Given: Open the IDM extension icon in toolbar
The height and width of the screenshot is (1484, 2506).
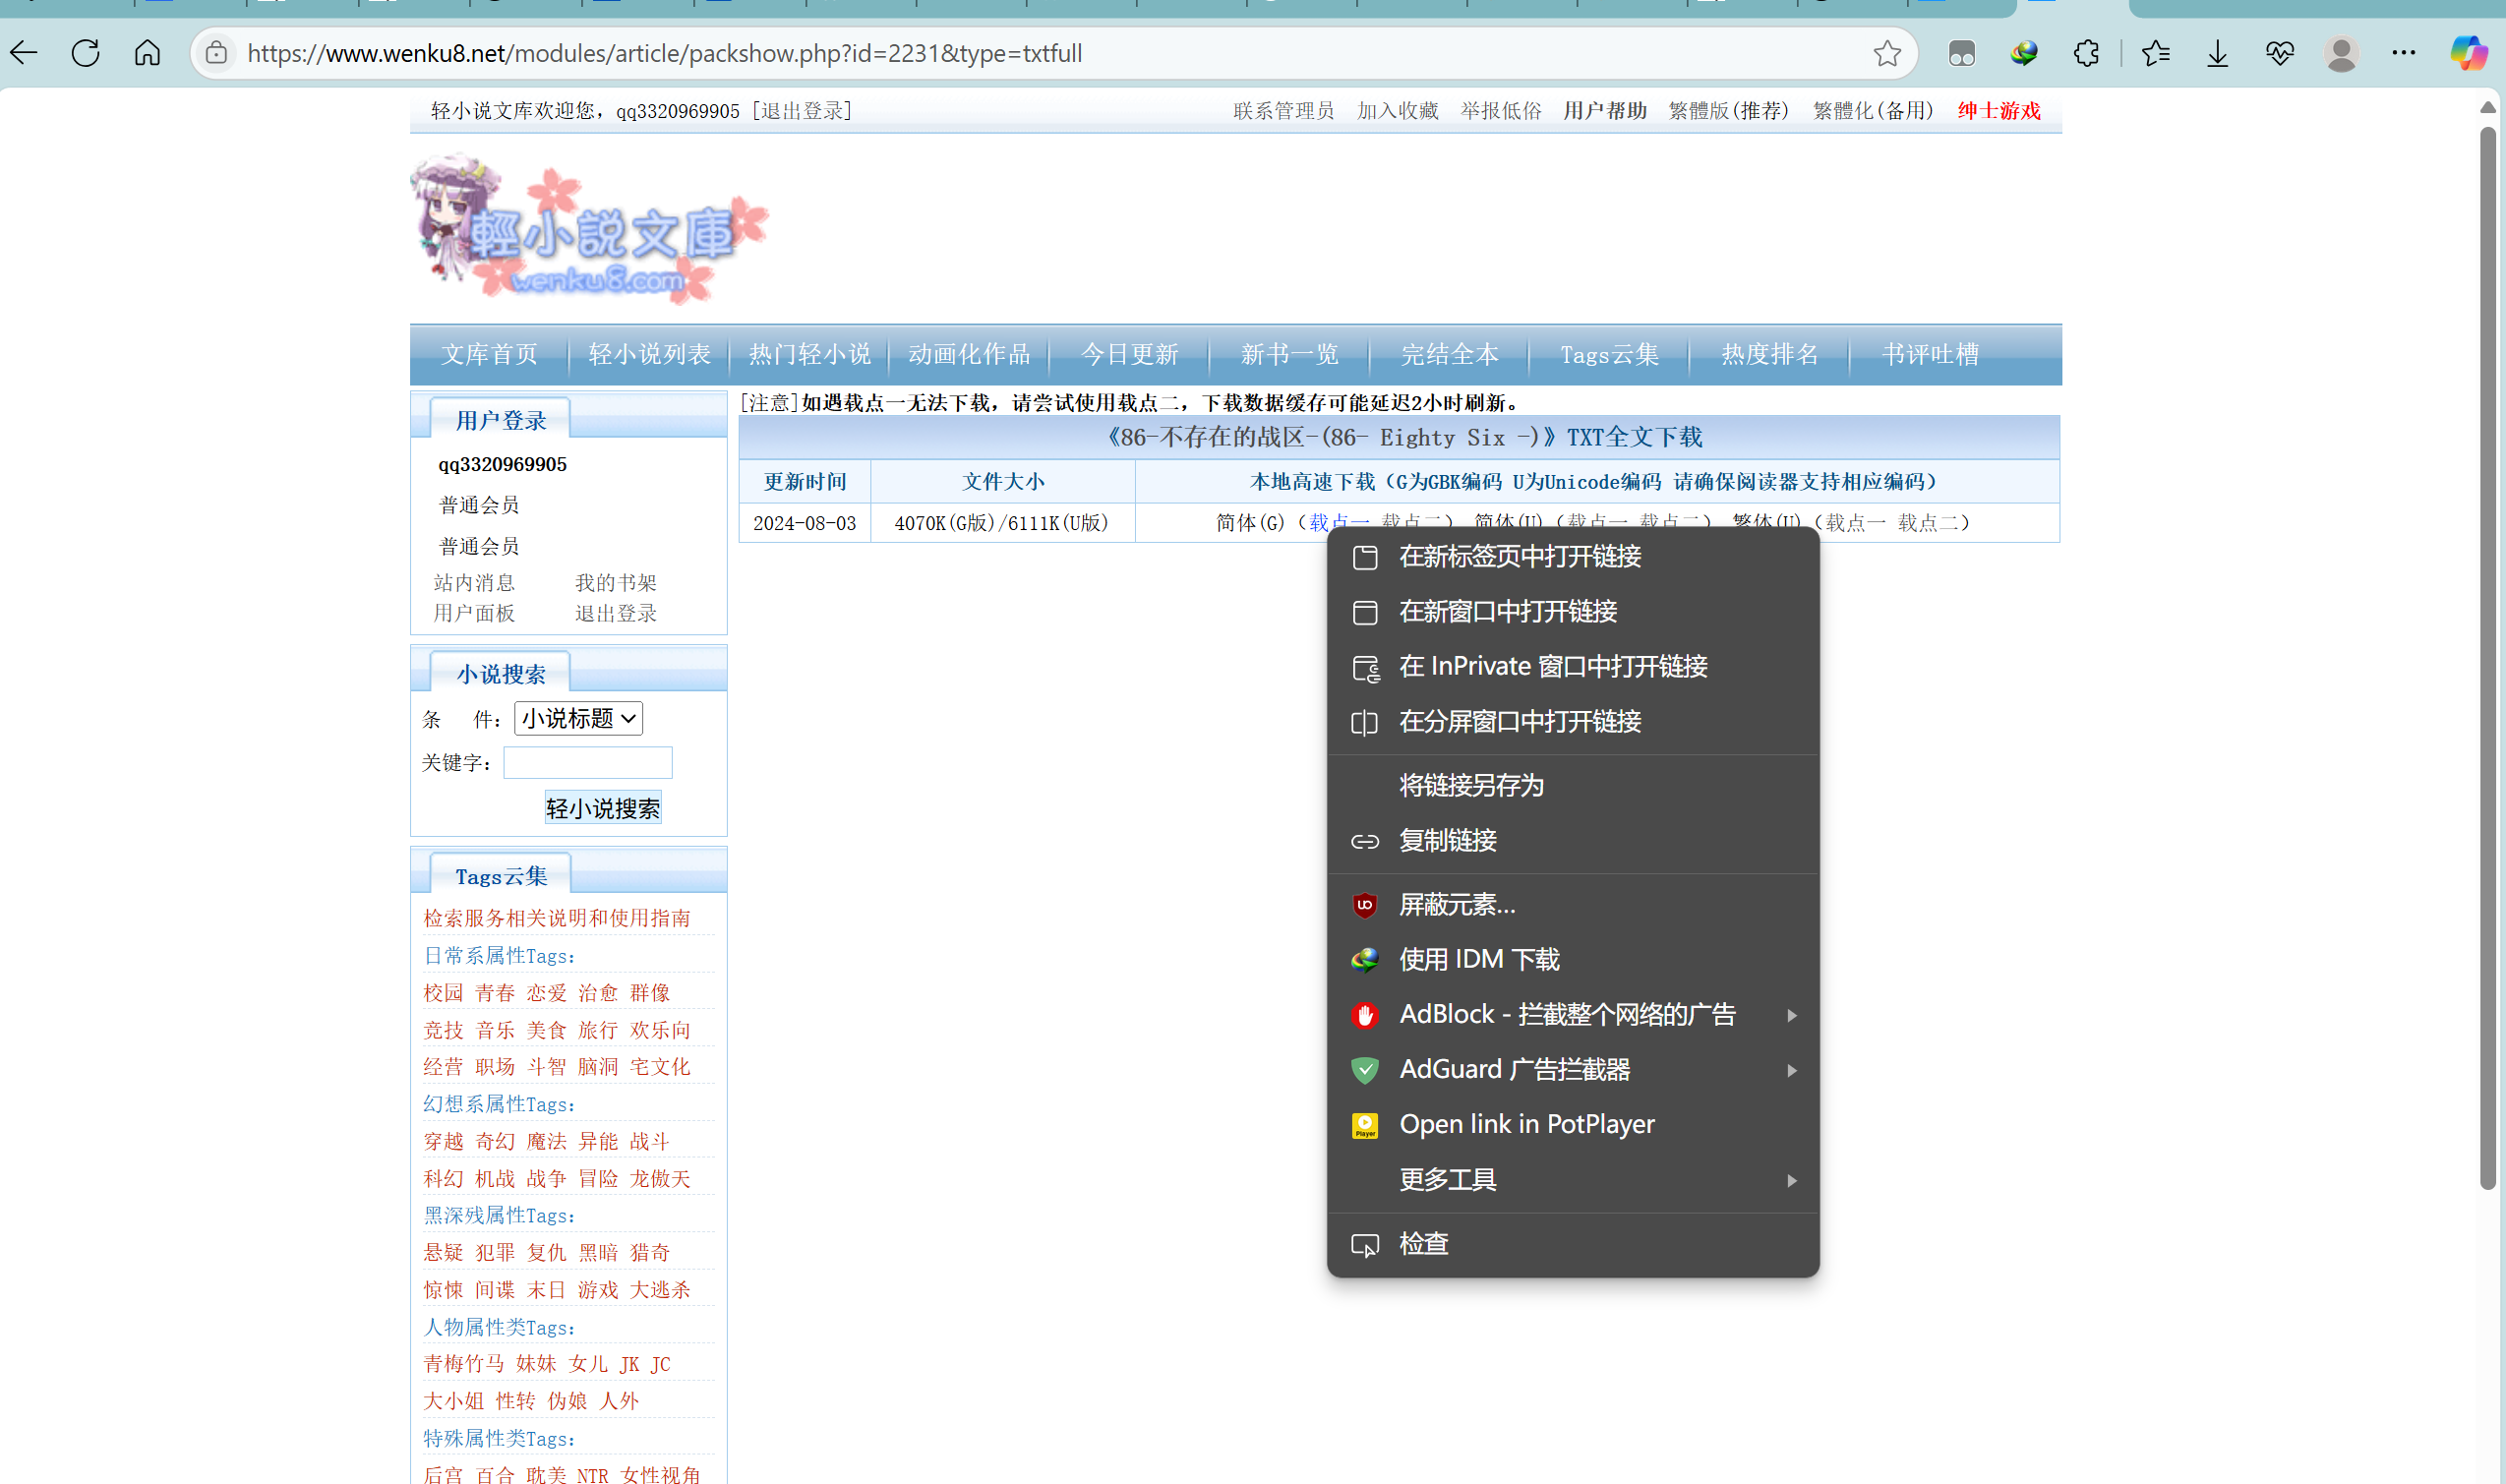Looking at the screenshot, I should coord(2024,53).
